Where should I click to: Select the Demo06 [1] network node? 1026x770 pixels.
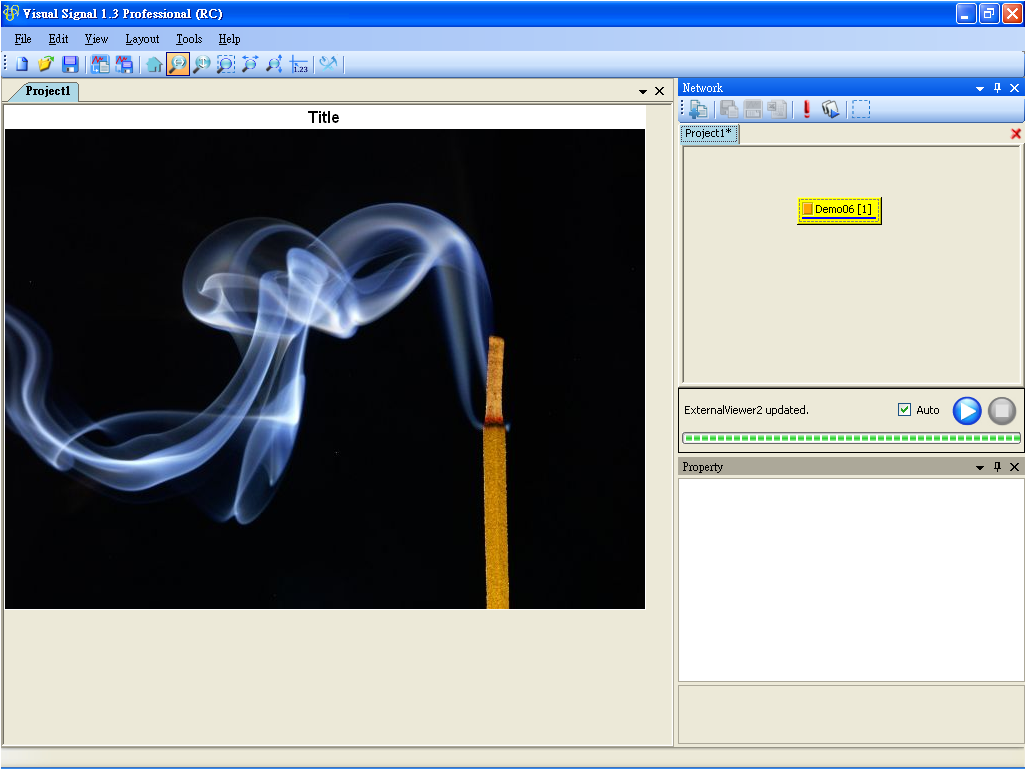839,210
